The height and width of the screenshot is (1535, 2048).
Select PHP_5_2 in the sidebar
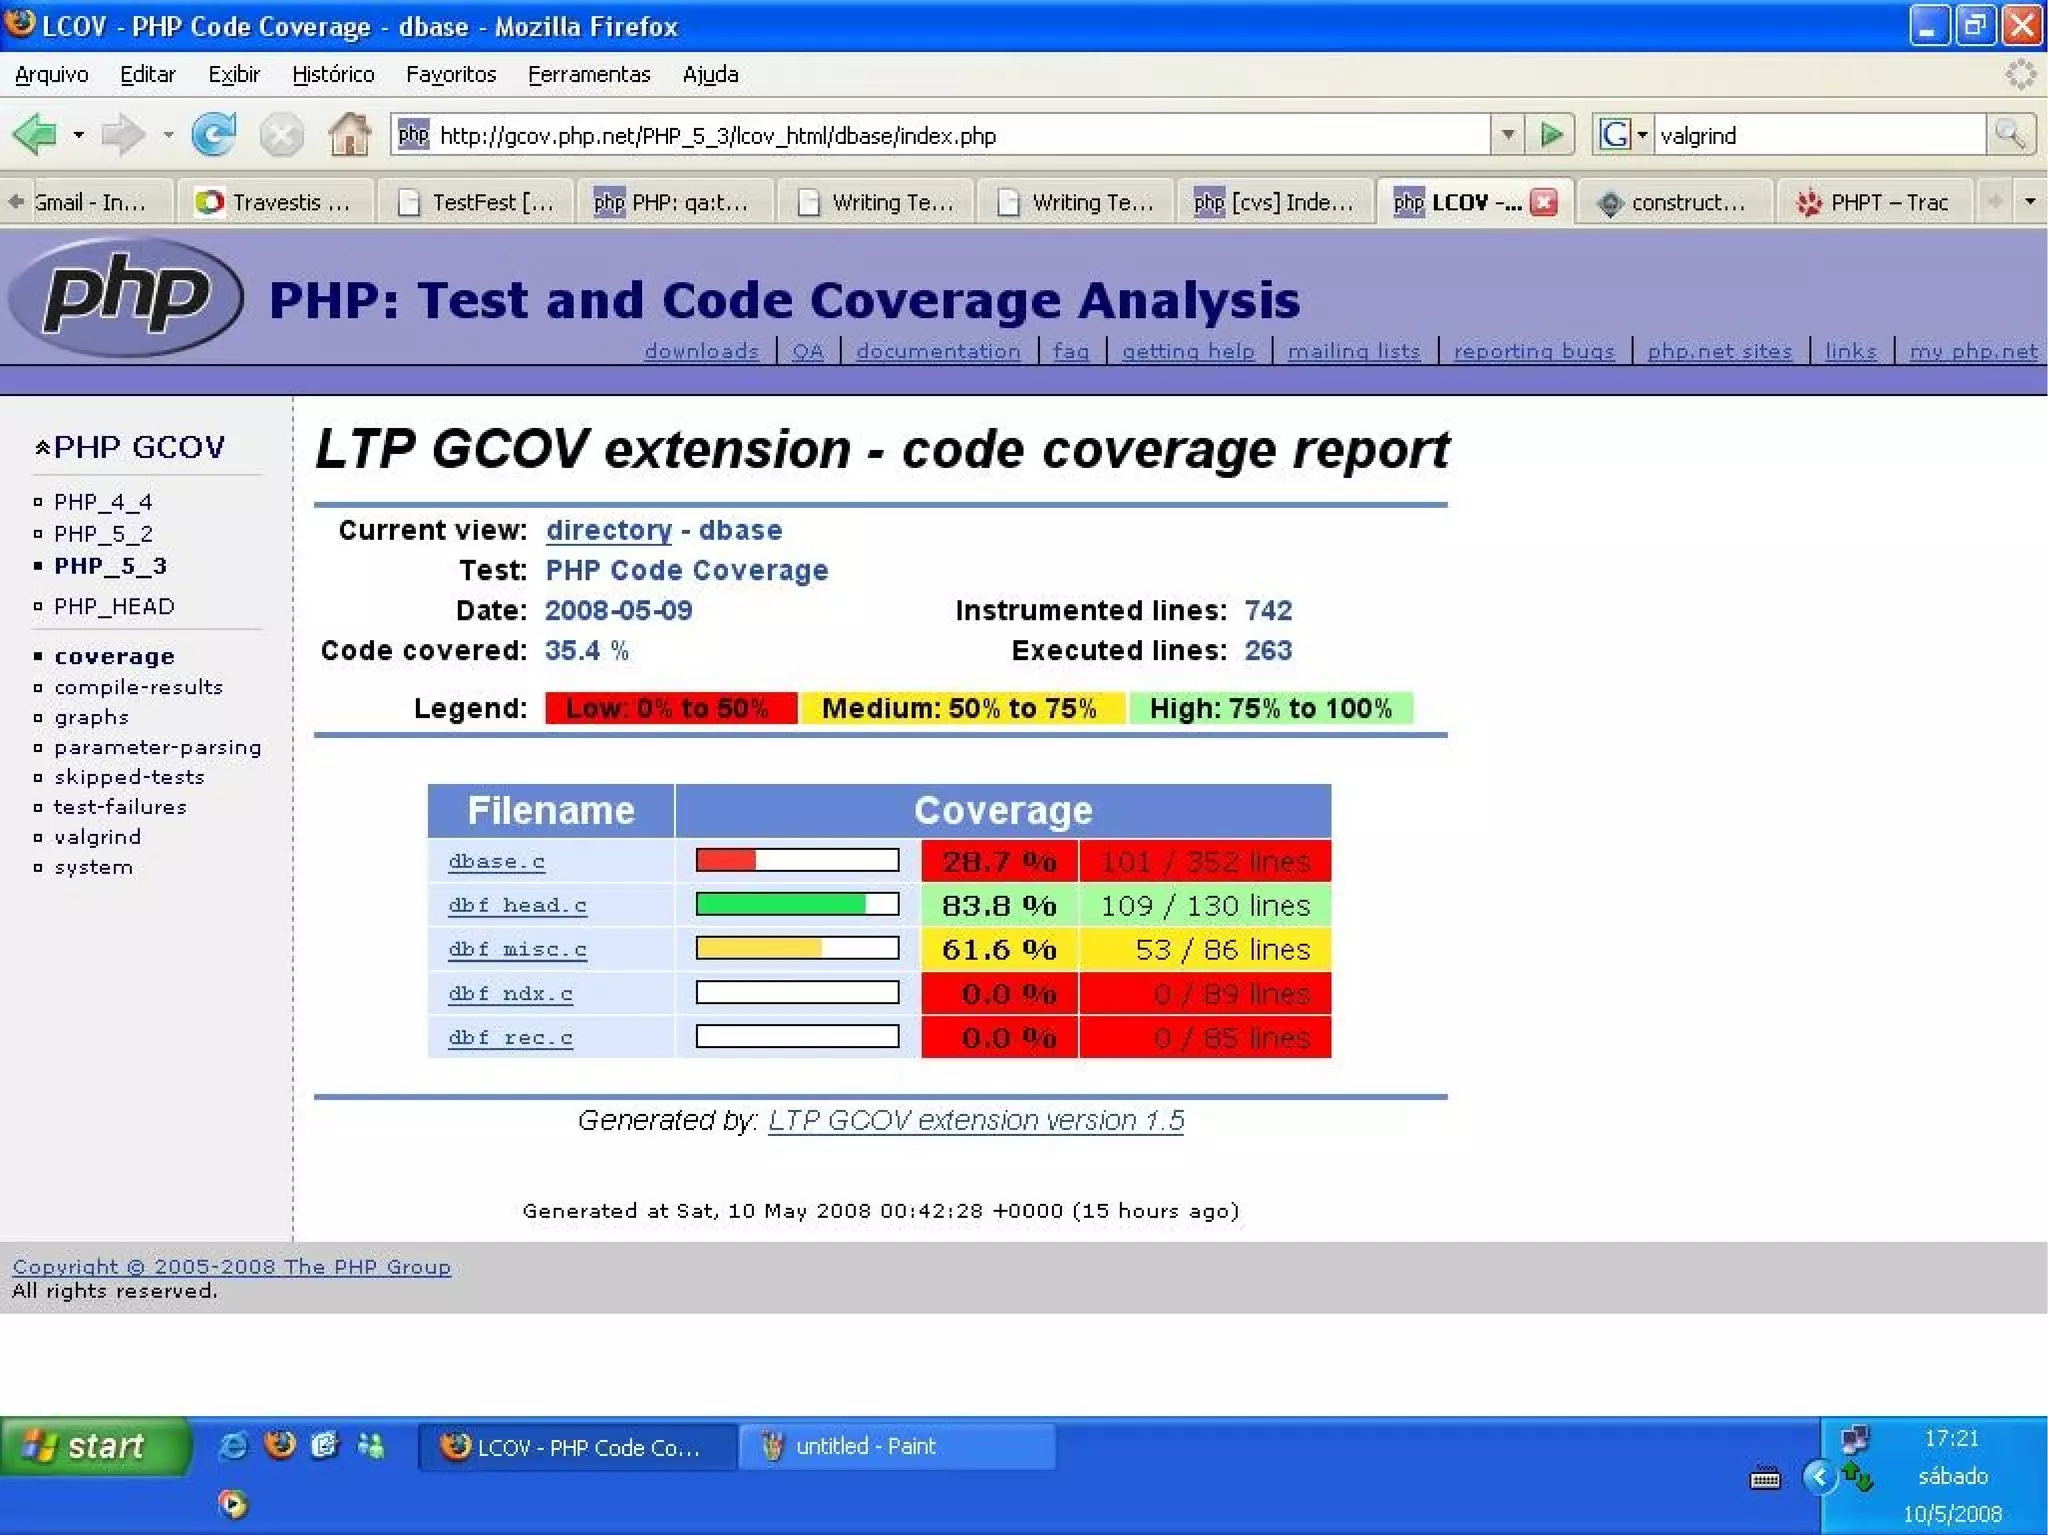tap(103, 534)
